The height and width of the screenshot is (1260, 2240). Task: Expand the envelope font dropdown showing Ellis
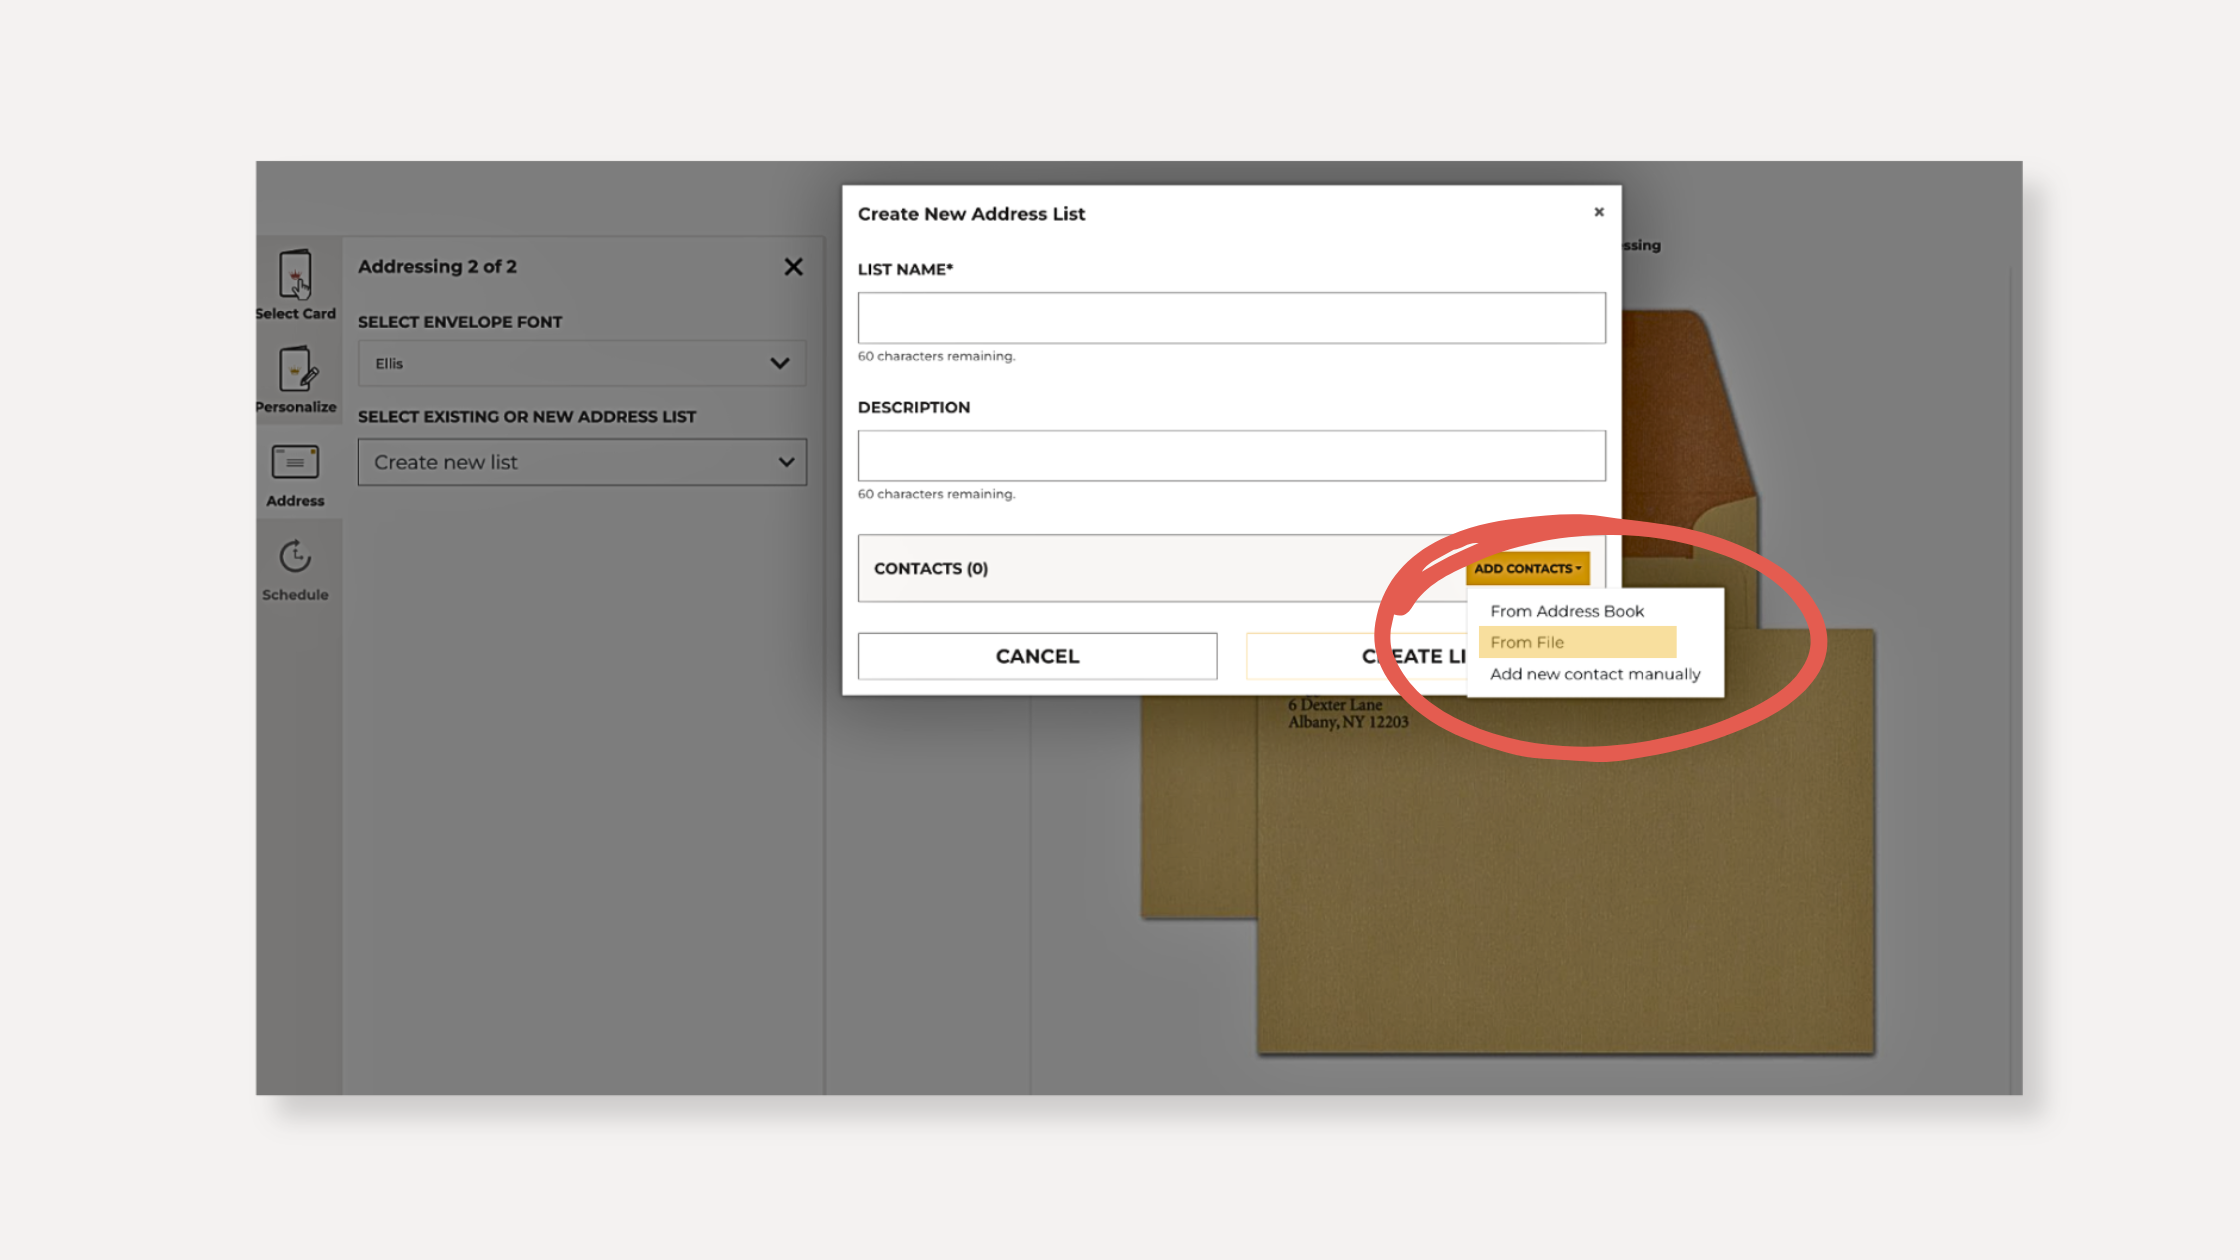[582, 363]
